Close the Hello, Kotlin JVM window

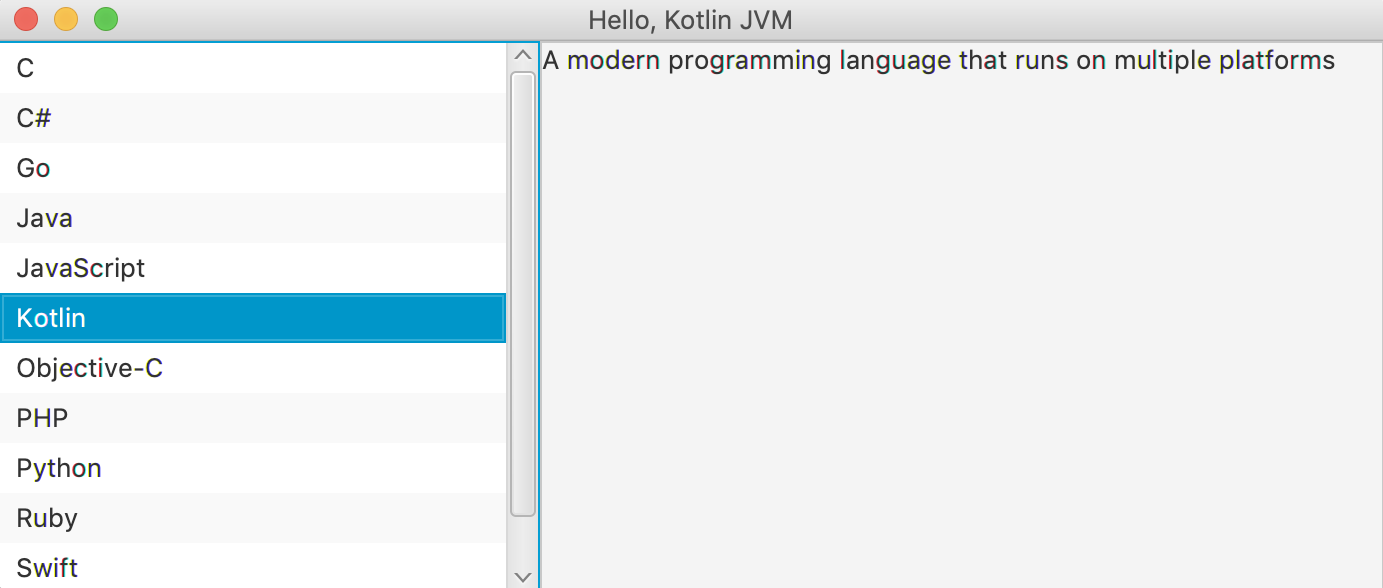tap(25, 19)
